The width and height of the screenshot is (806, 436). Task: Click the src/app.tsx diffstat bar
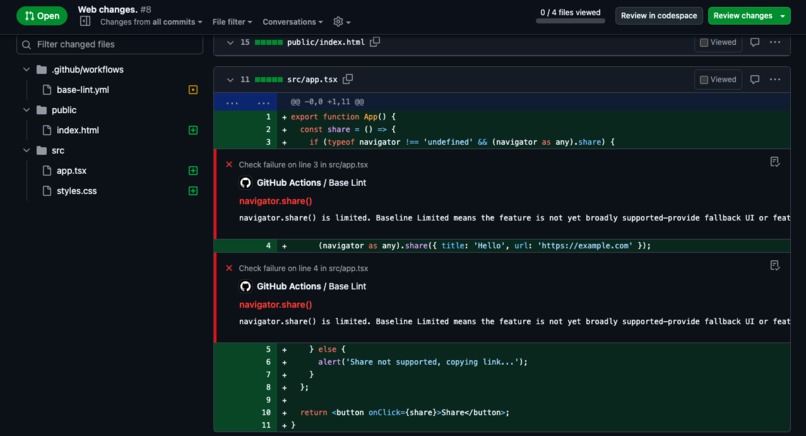268,80
